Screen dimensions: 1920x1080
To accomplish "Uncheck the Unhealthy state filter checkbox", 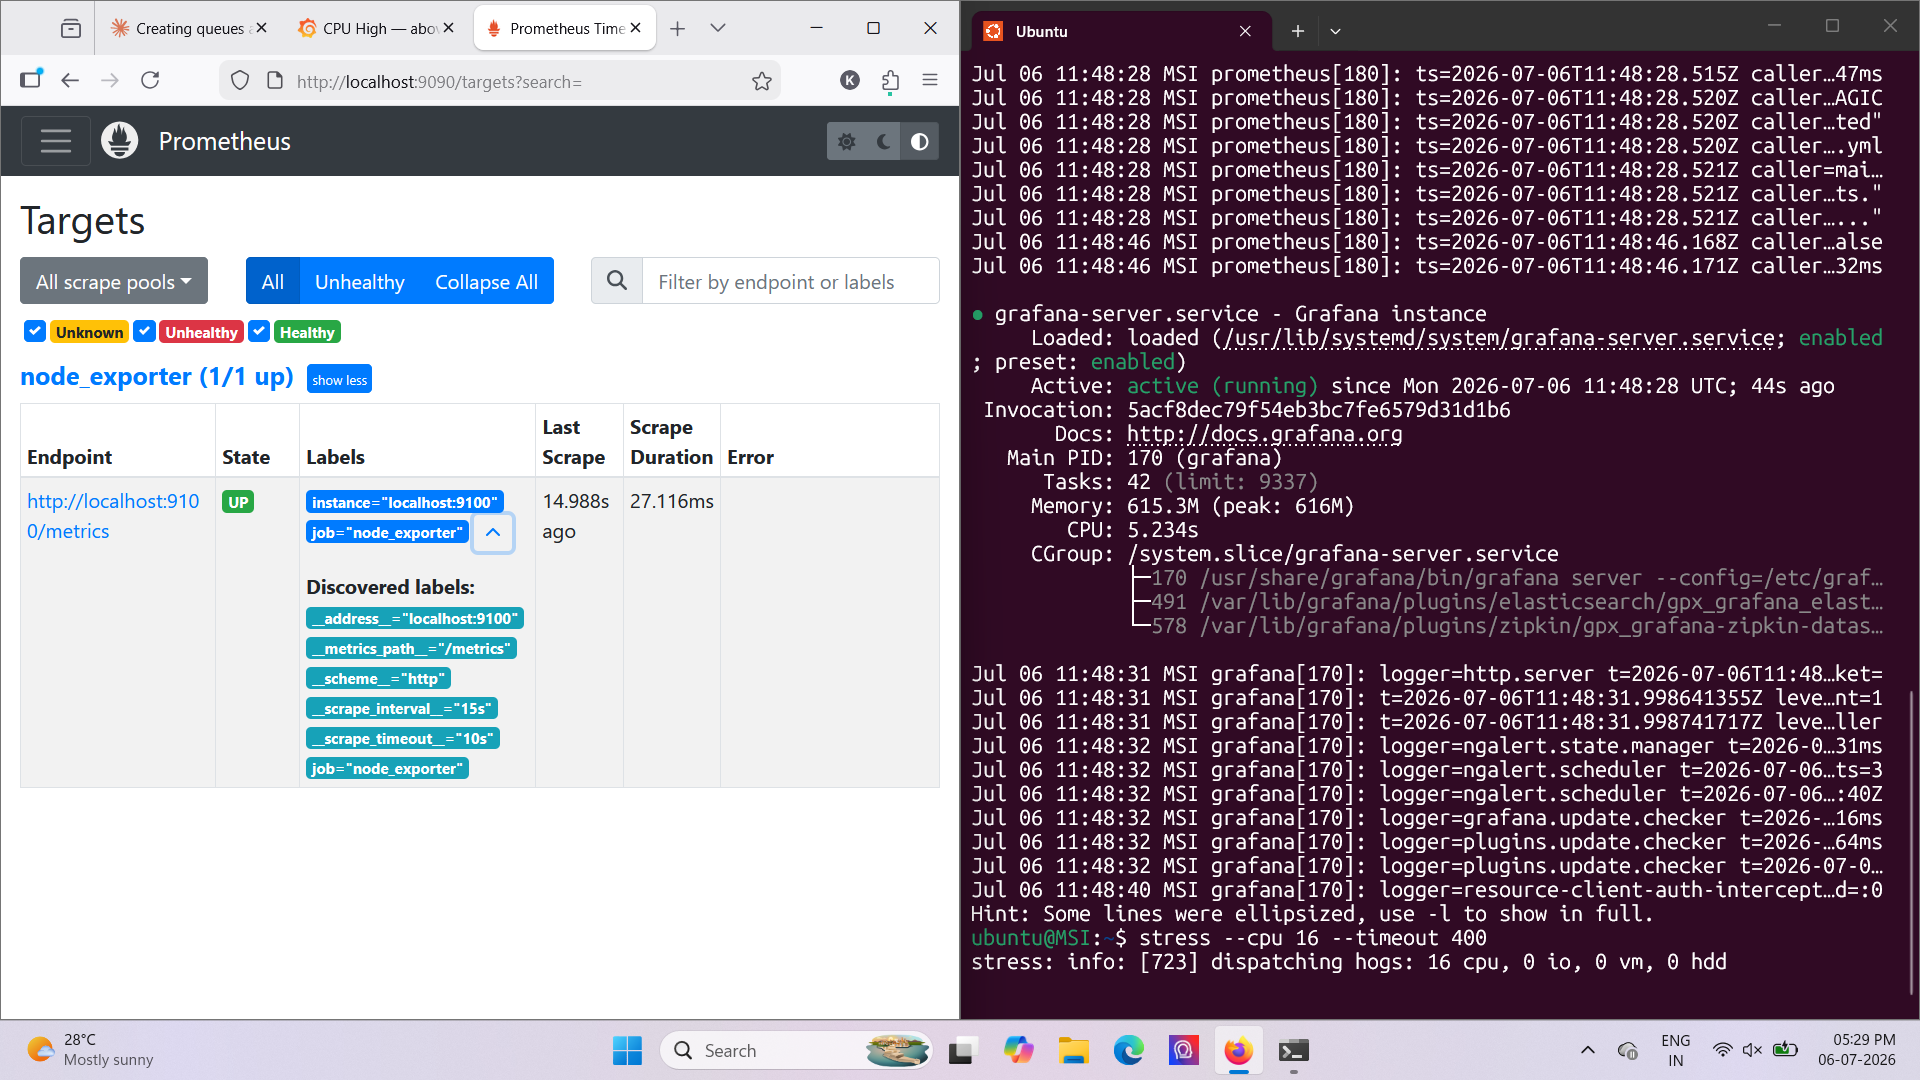I will click(144, 331).
